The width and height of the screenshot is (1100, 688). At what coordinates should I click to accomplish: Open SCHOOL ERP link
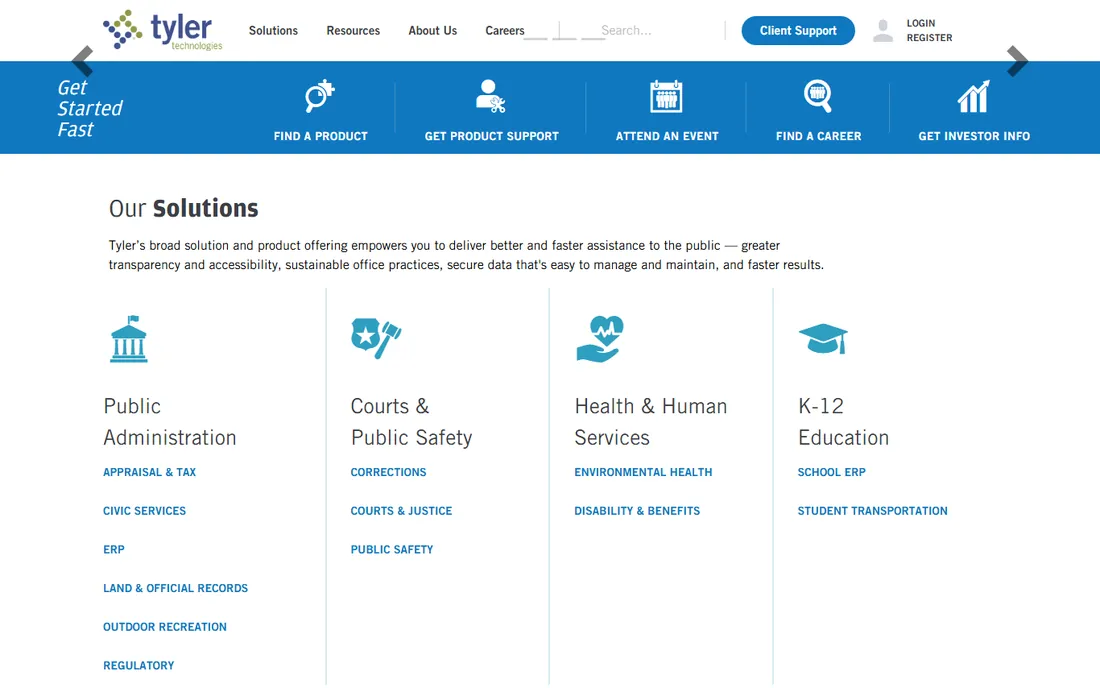831,472
